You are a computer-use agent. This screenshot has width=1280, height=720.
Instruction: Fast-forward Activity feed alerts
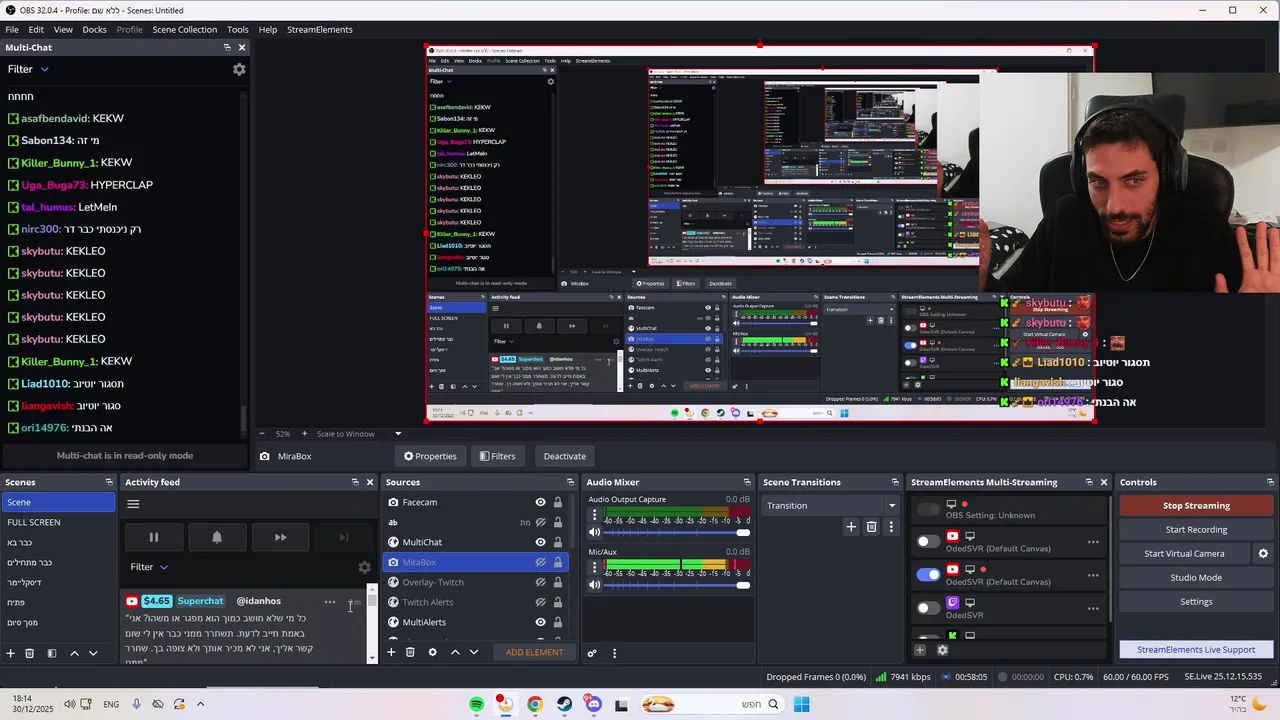[x=280, y=537]
